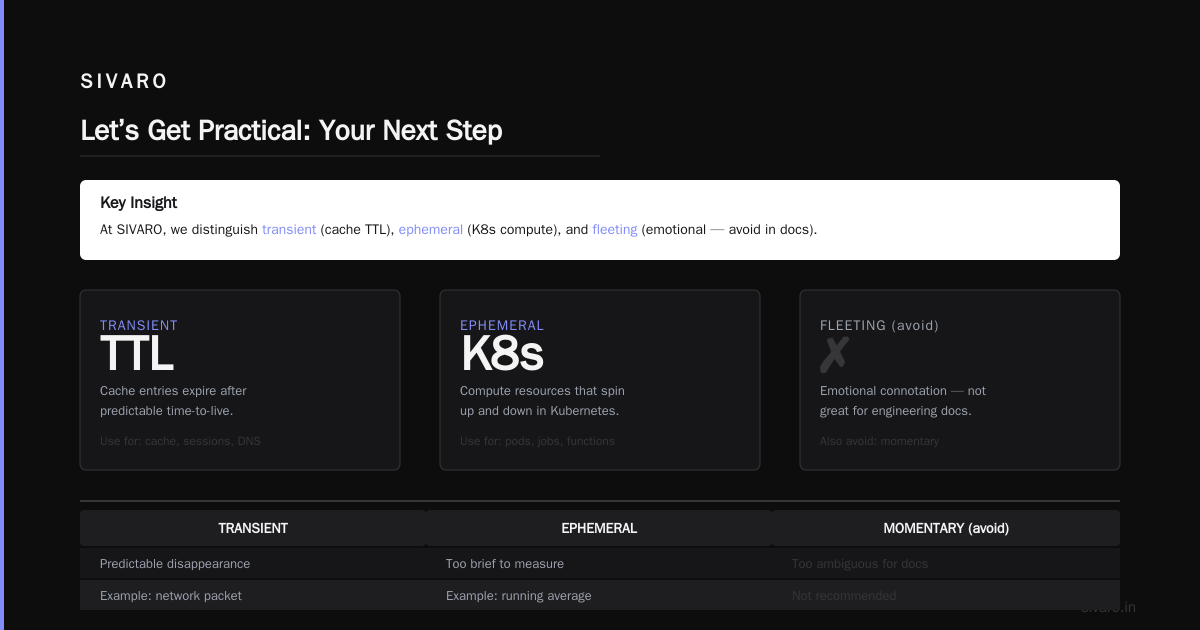Open the "ephemeral" link in Key Insight
Viewport: 1200px width, 630px height.
(431, 229)
